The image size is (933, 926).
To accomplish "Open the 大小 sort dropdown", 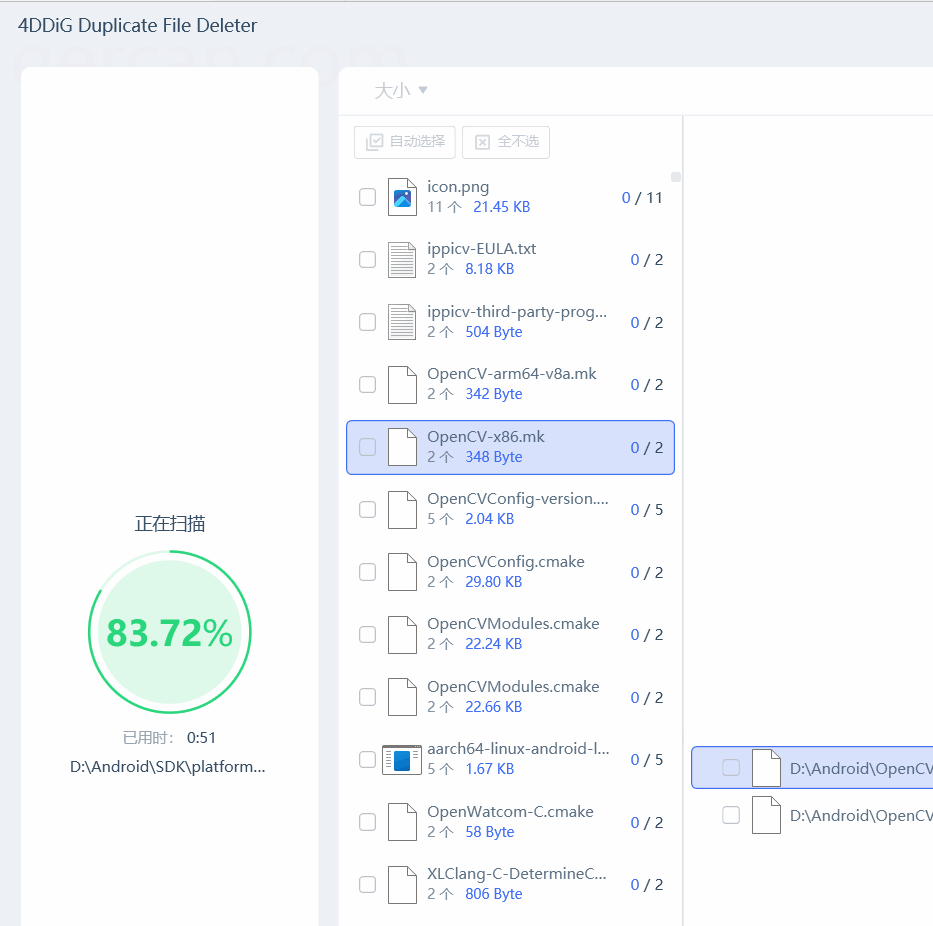I will 400,90.
